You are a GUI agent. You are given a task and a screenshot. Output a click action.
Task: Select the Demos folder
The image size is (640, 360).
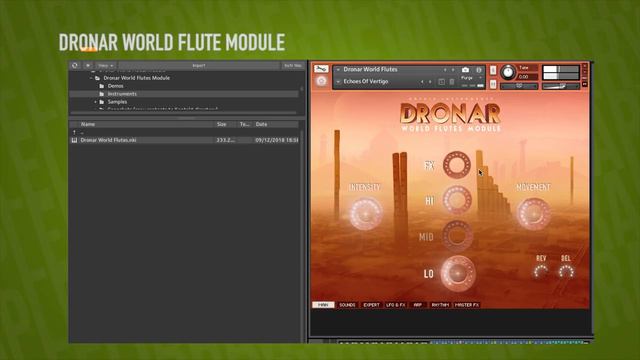[115, 86]
